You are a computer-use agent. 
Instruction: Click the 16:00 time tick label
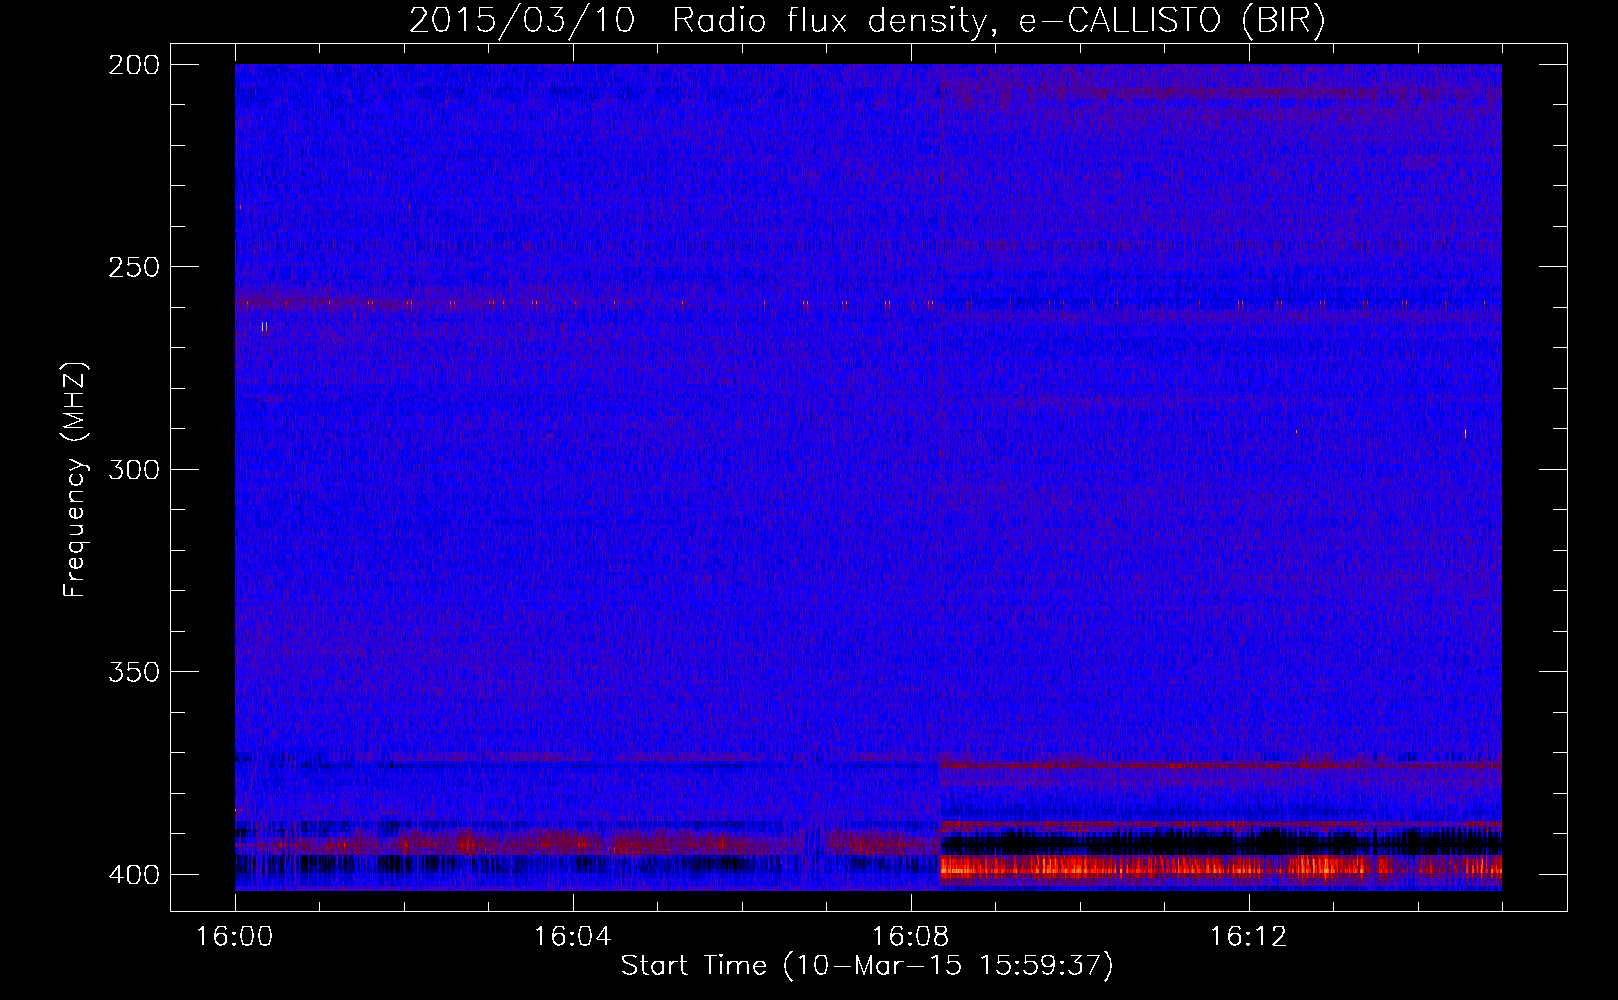point(235,937)
